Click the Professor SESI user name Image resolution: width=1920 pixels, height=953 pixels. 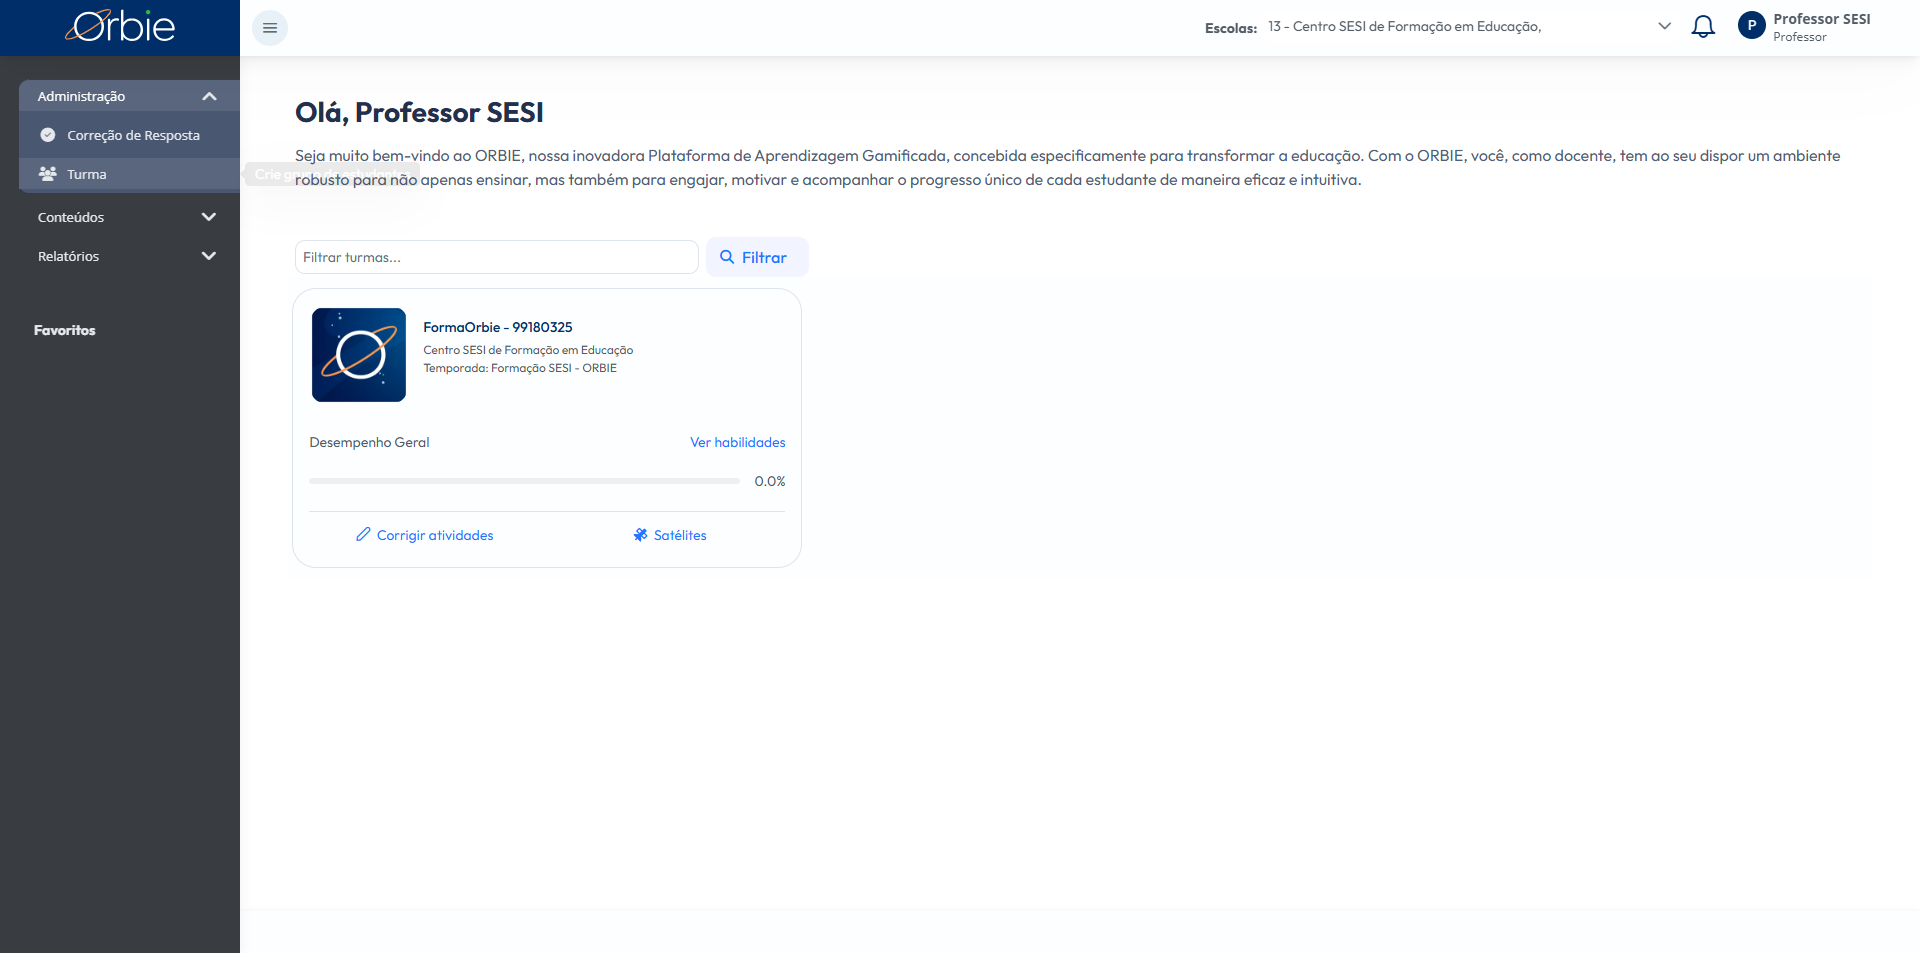1822,19
